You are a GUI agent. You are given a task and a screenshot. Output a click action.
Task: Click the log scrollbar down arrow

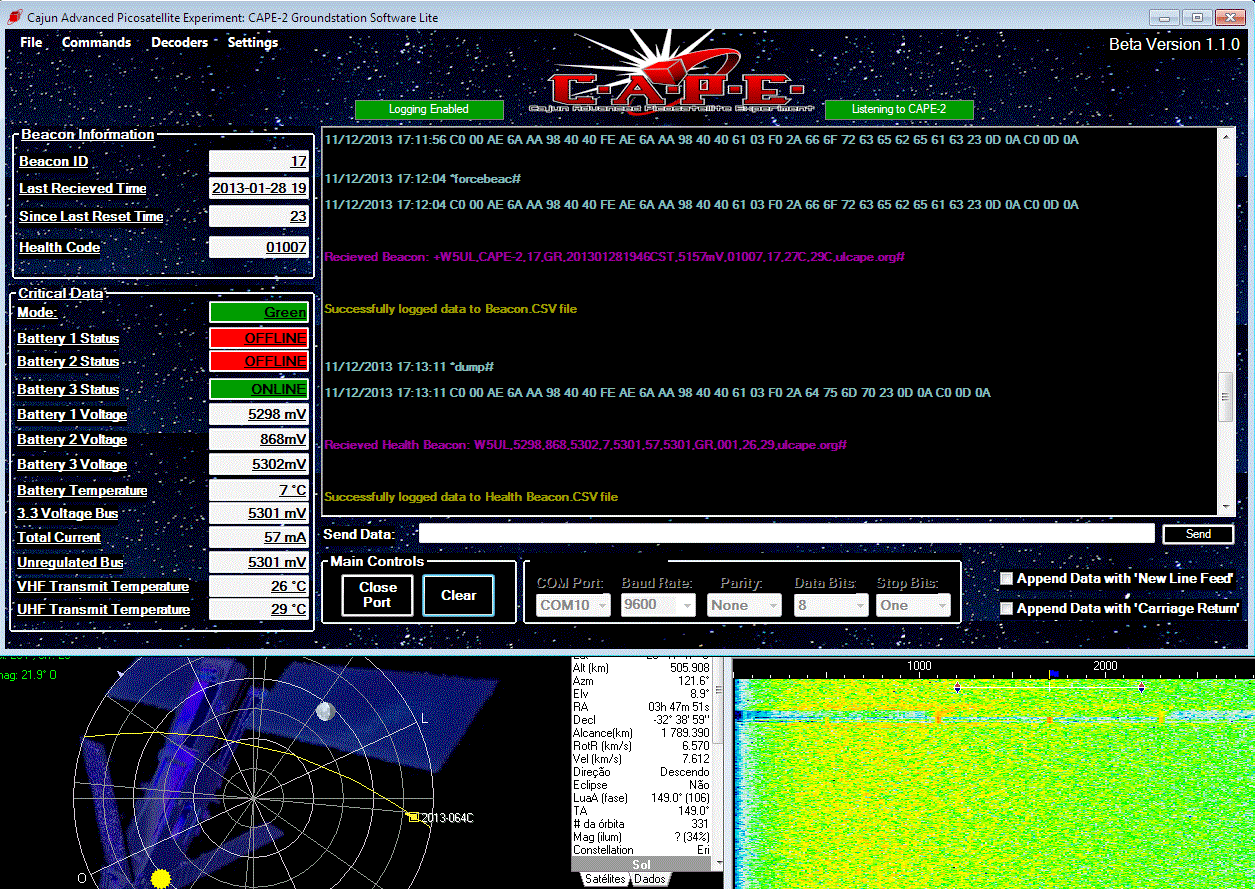(1226, 506)
